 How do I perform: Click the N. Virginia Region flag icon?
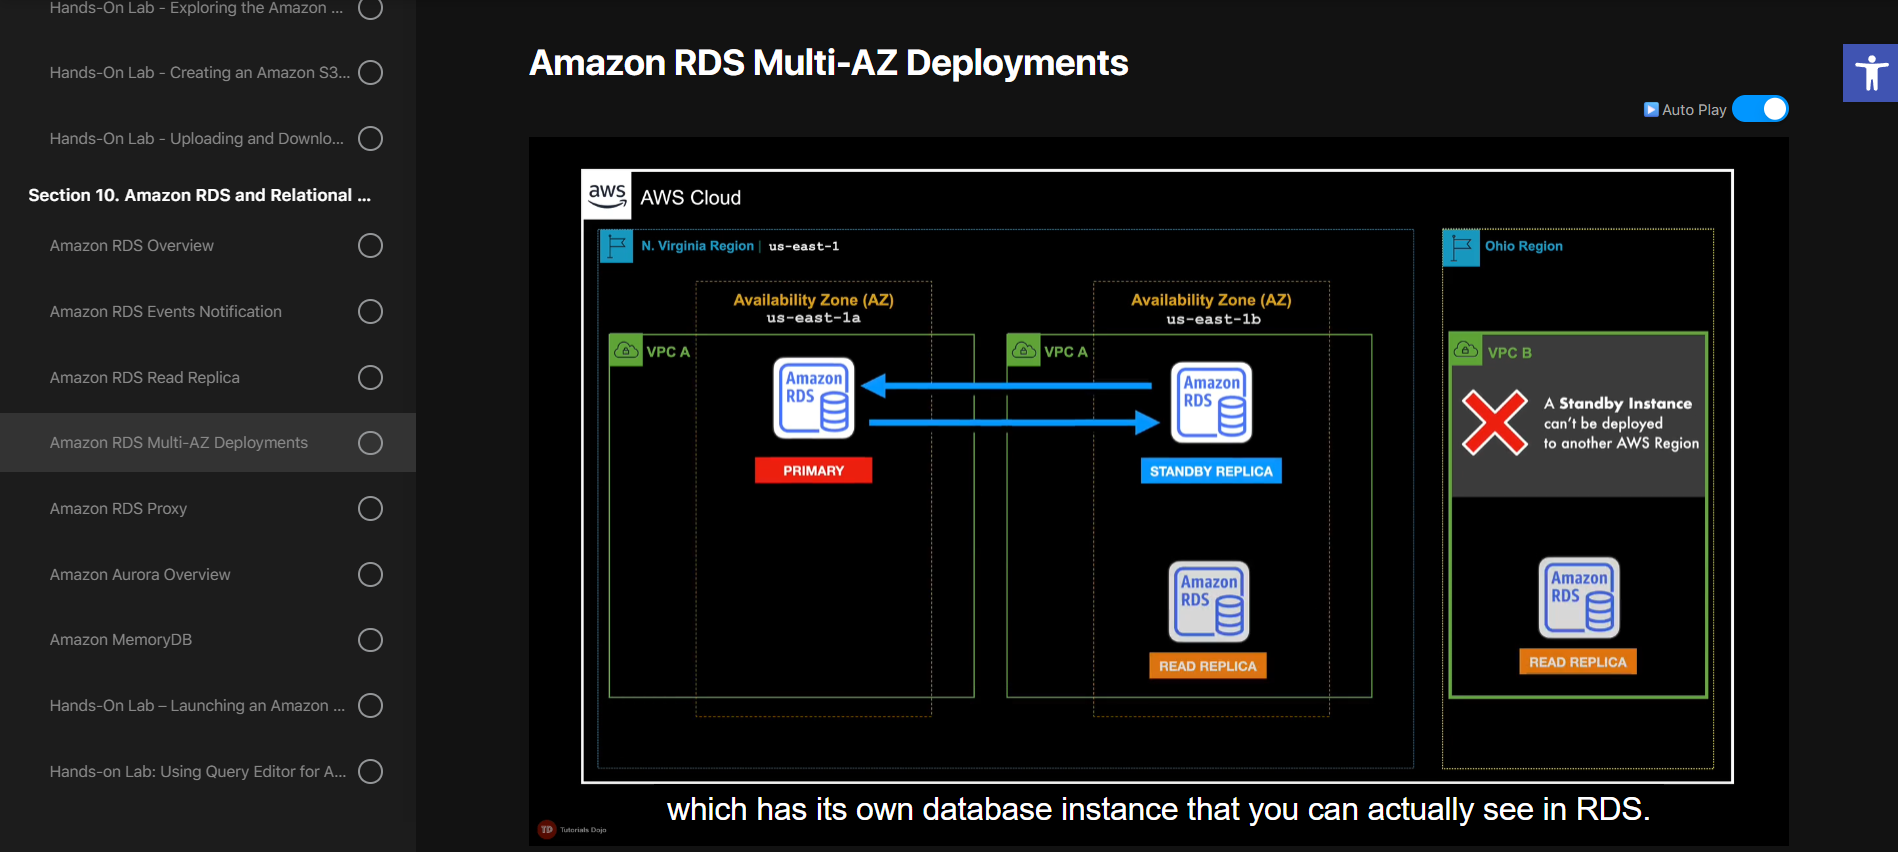(x=616, y=246)
